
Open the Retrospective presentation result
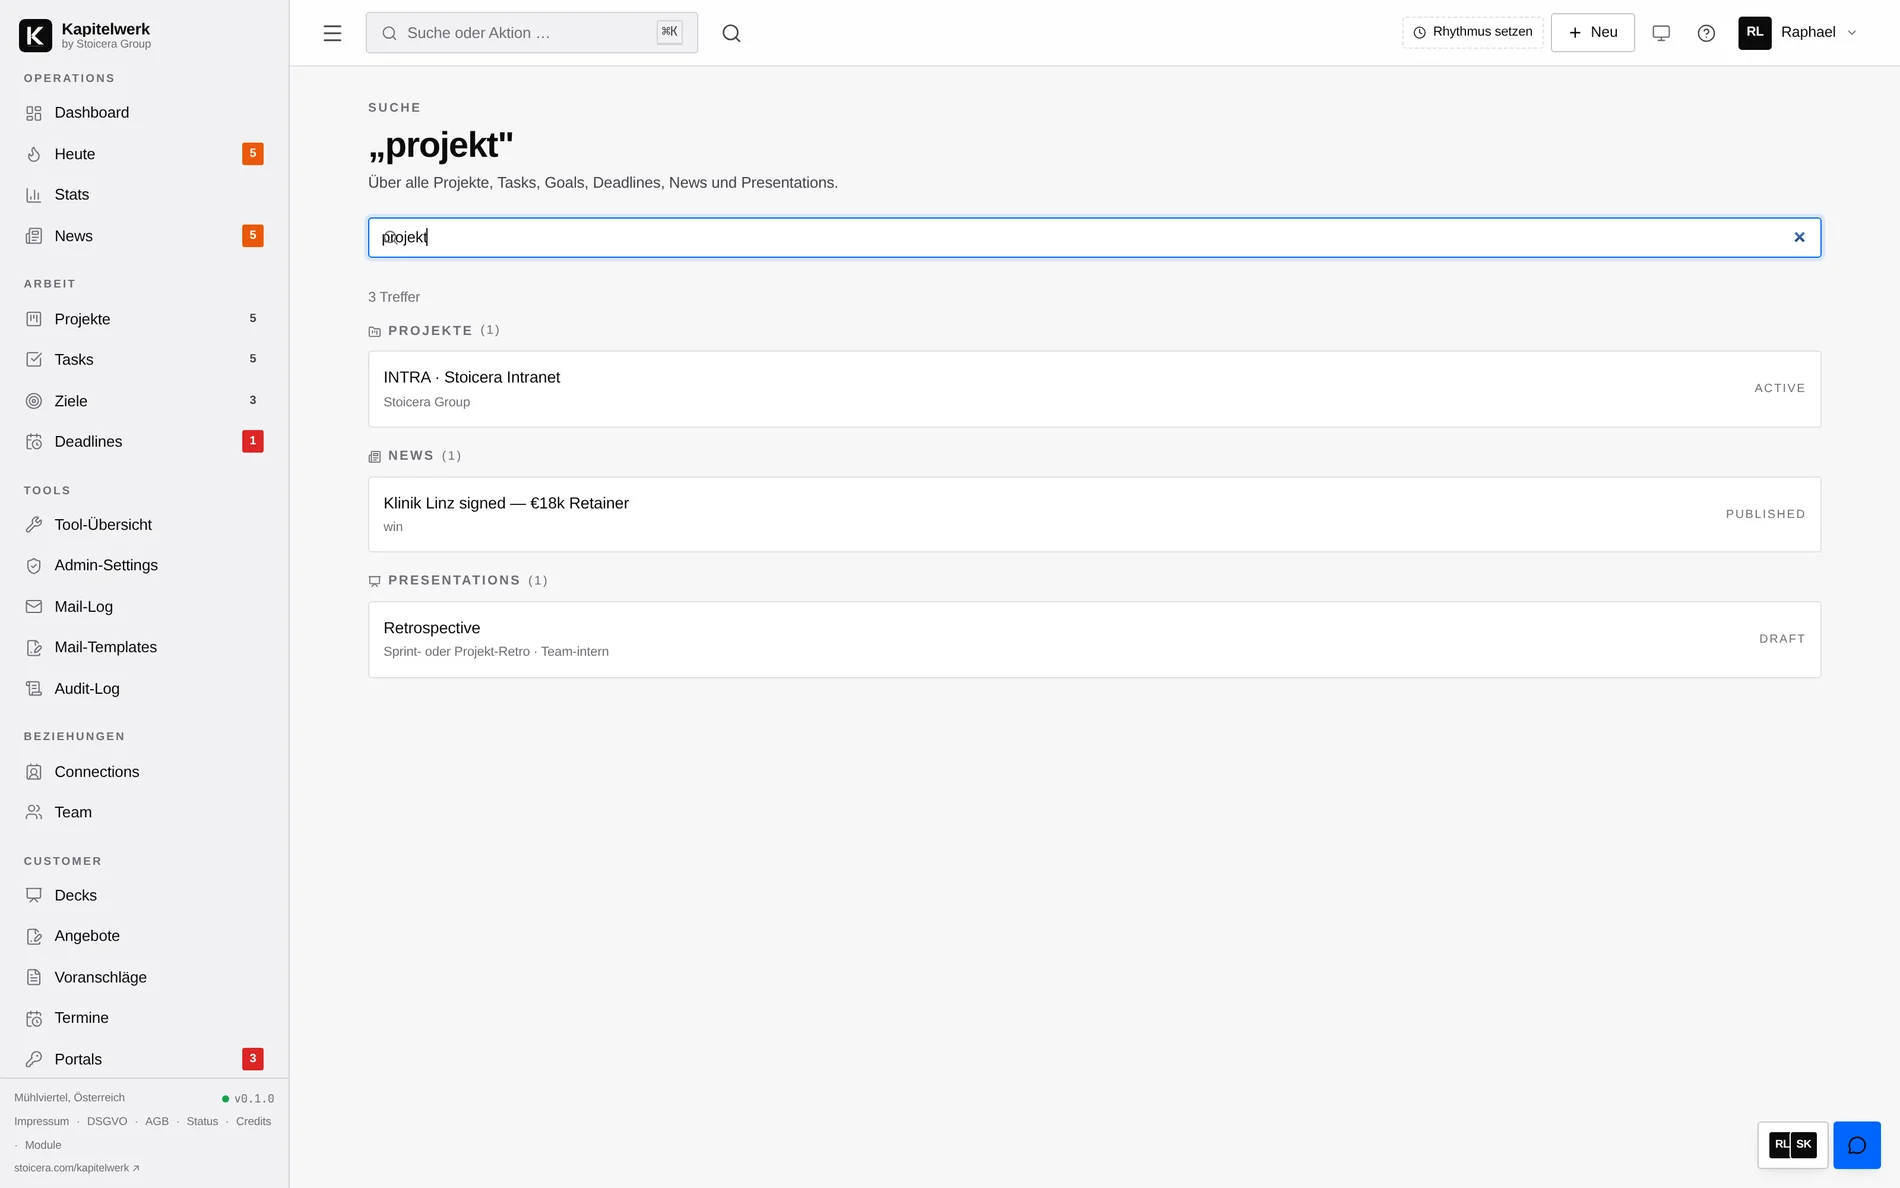pos(1094,639)
